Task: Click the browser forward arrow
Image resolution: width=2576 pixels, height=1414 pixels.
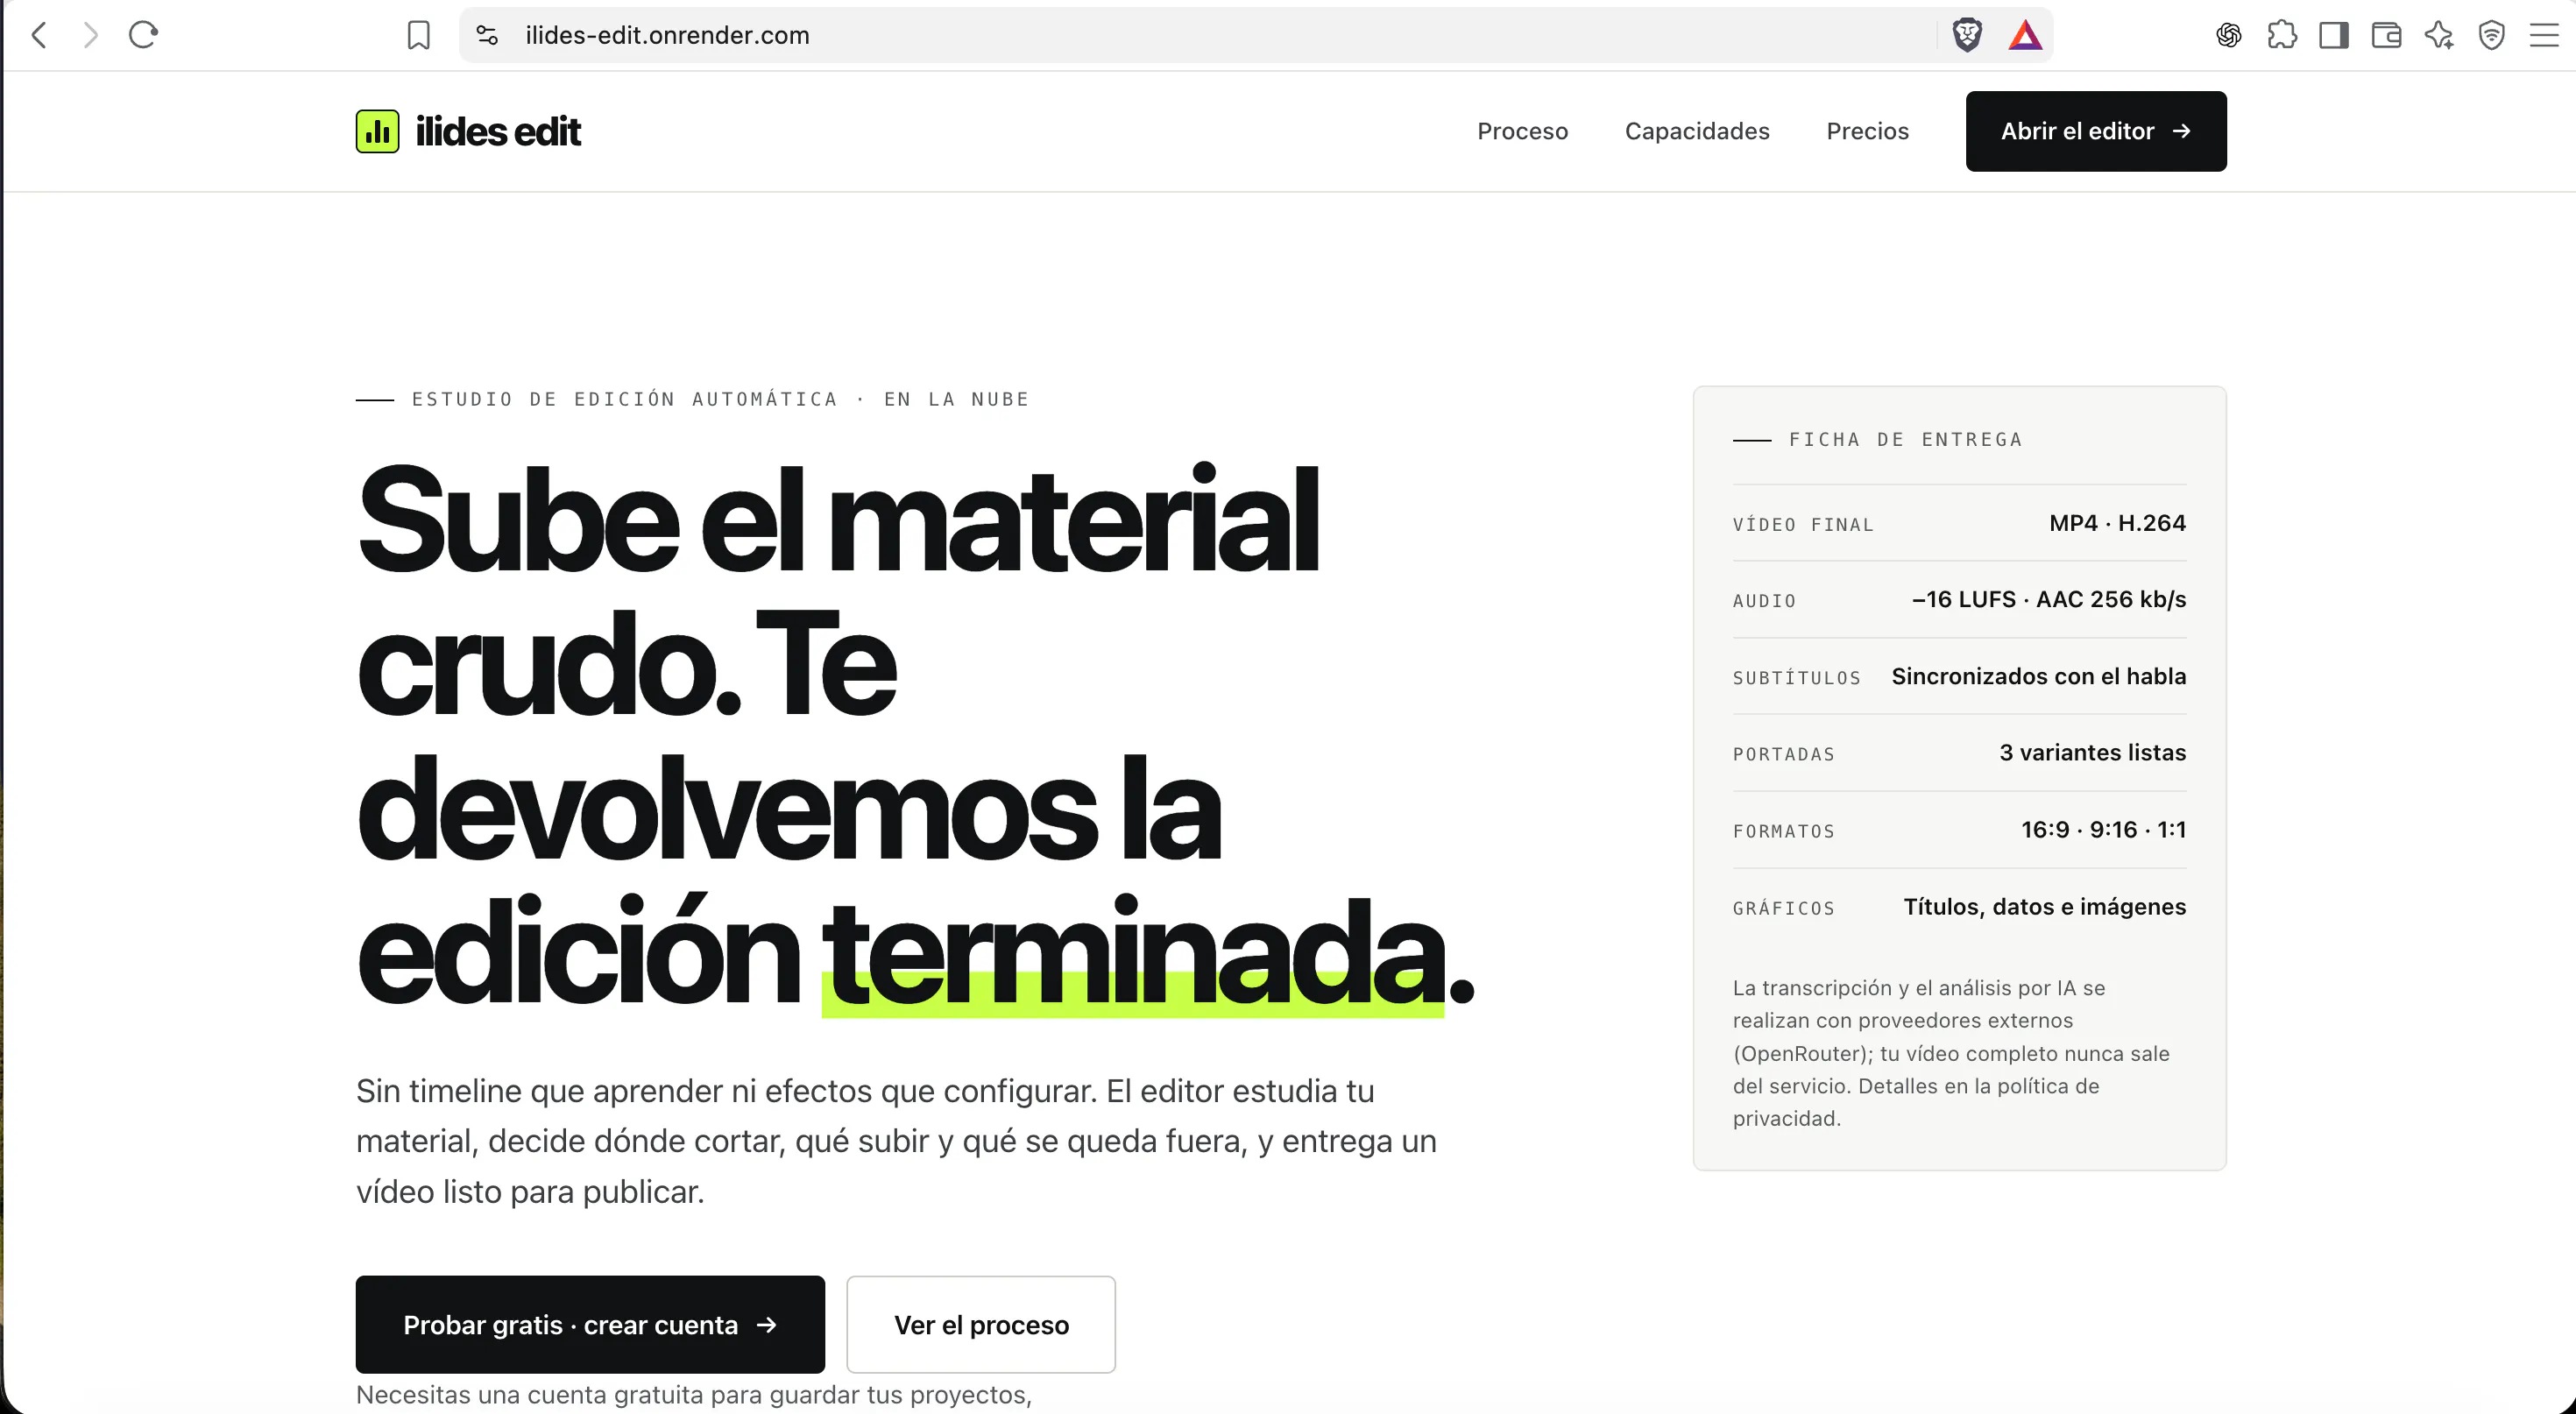Action: tap(91, 35)
